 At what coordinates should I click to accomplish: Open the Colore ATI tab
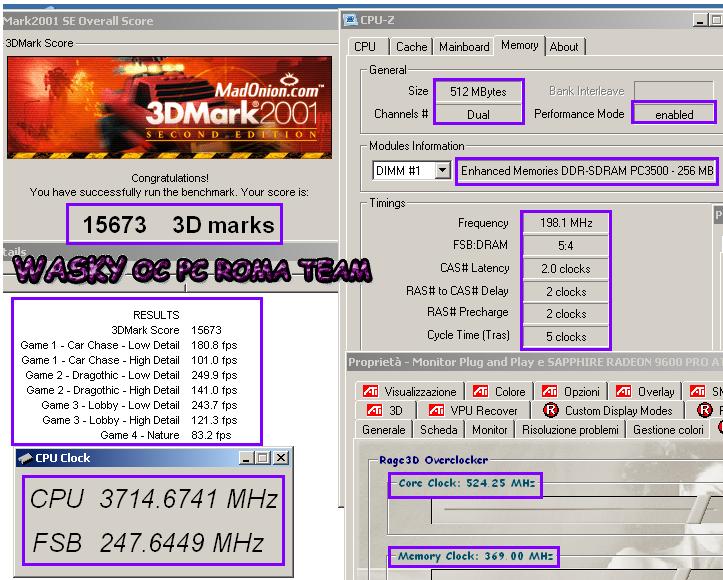[x=499, y=391]
